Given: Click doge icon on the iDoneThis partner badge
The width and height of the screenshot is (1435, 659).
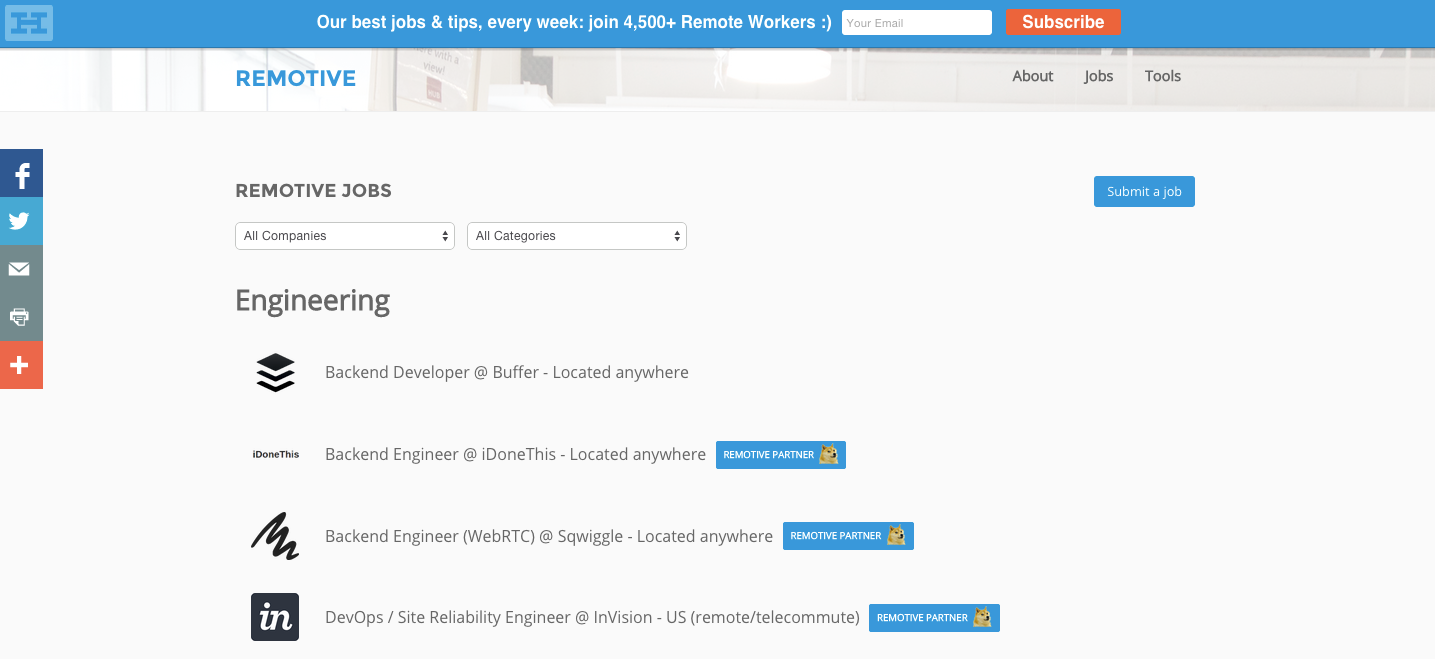Looking at the screenshot, I should 829,454.
